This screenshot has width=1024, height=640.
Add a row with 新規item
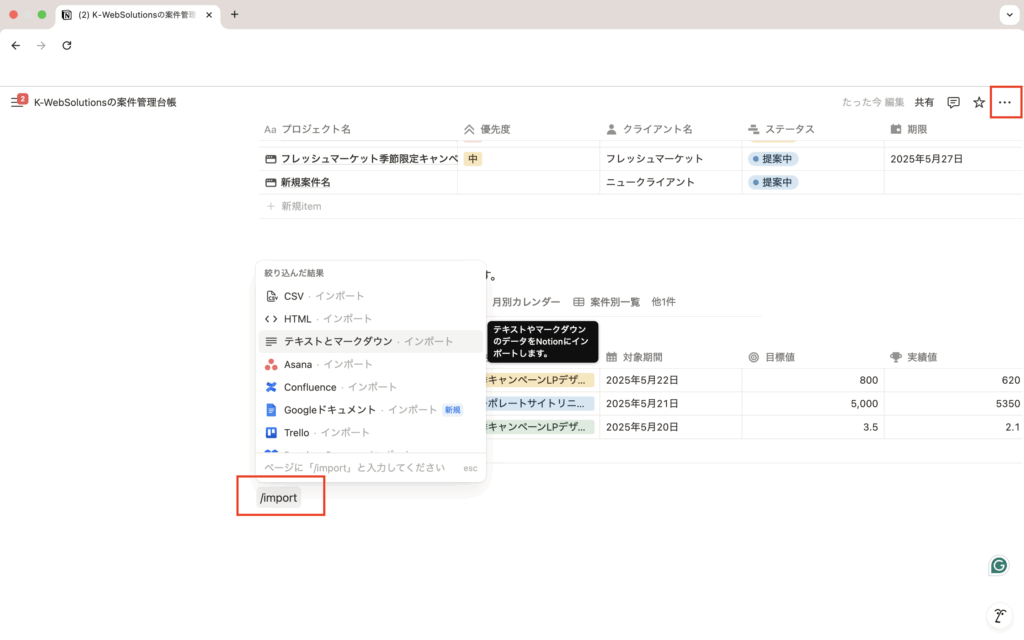[x=300, y=206]
